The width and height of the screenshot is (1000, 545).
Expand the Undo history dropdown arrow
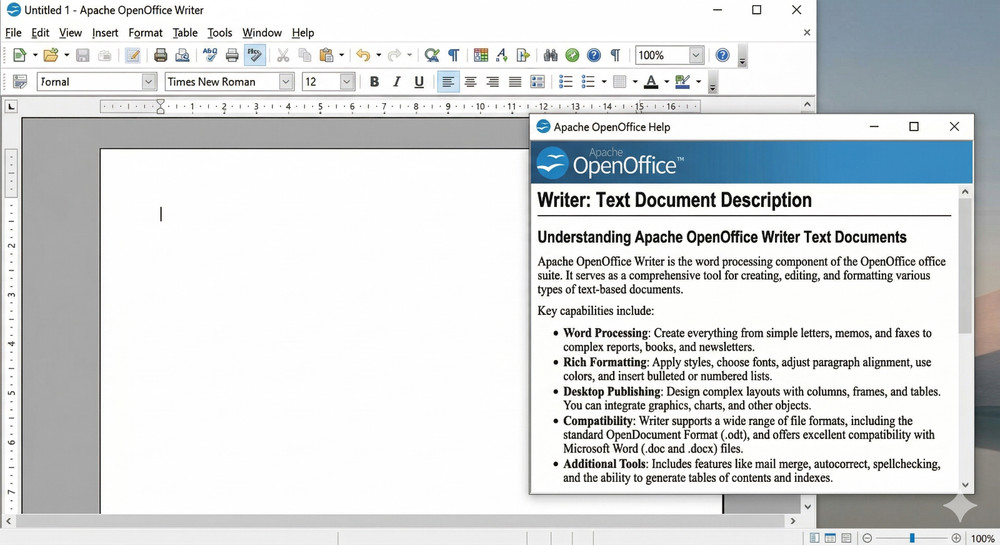378,55
